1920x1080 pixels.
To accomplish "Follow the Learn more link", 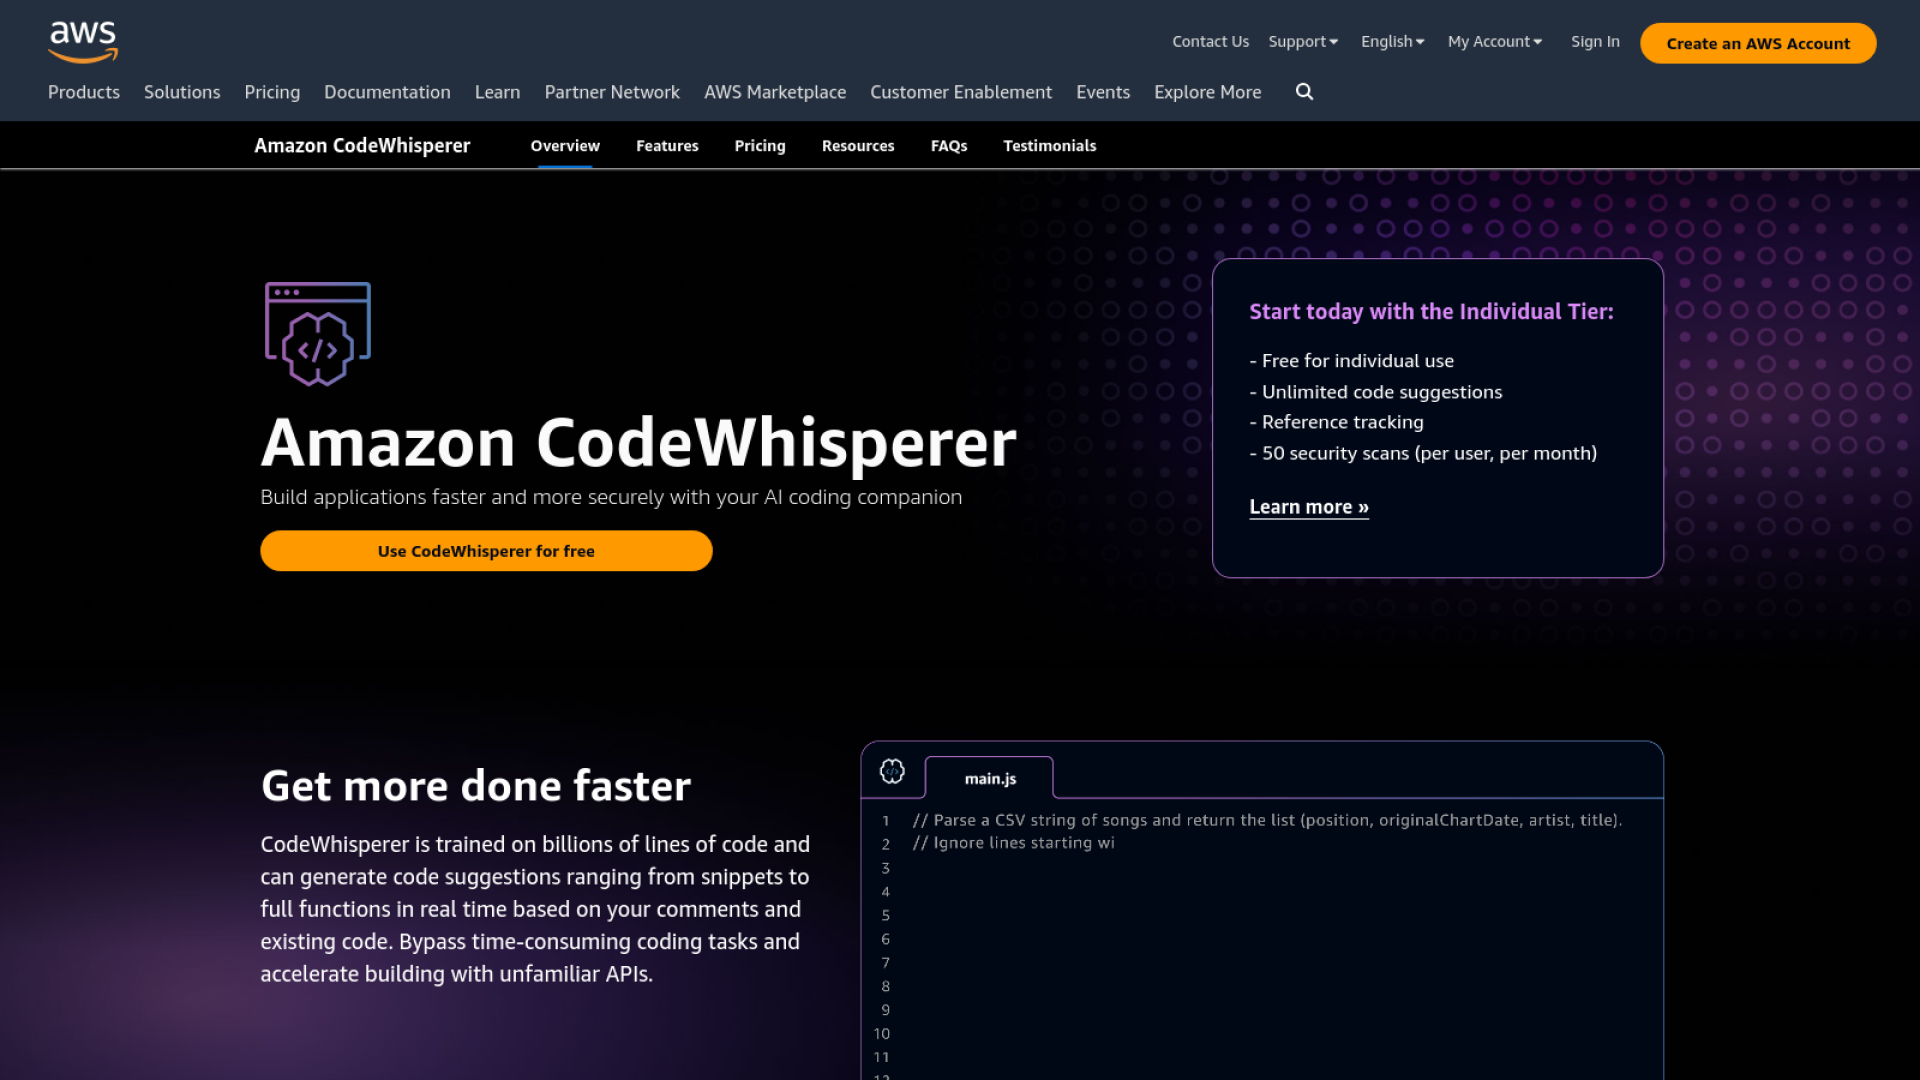I will click(x=1308, y=507).
